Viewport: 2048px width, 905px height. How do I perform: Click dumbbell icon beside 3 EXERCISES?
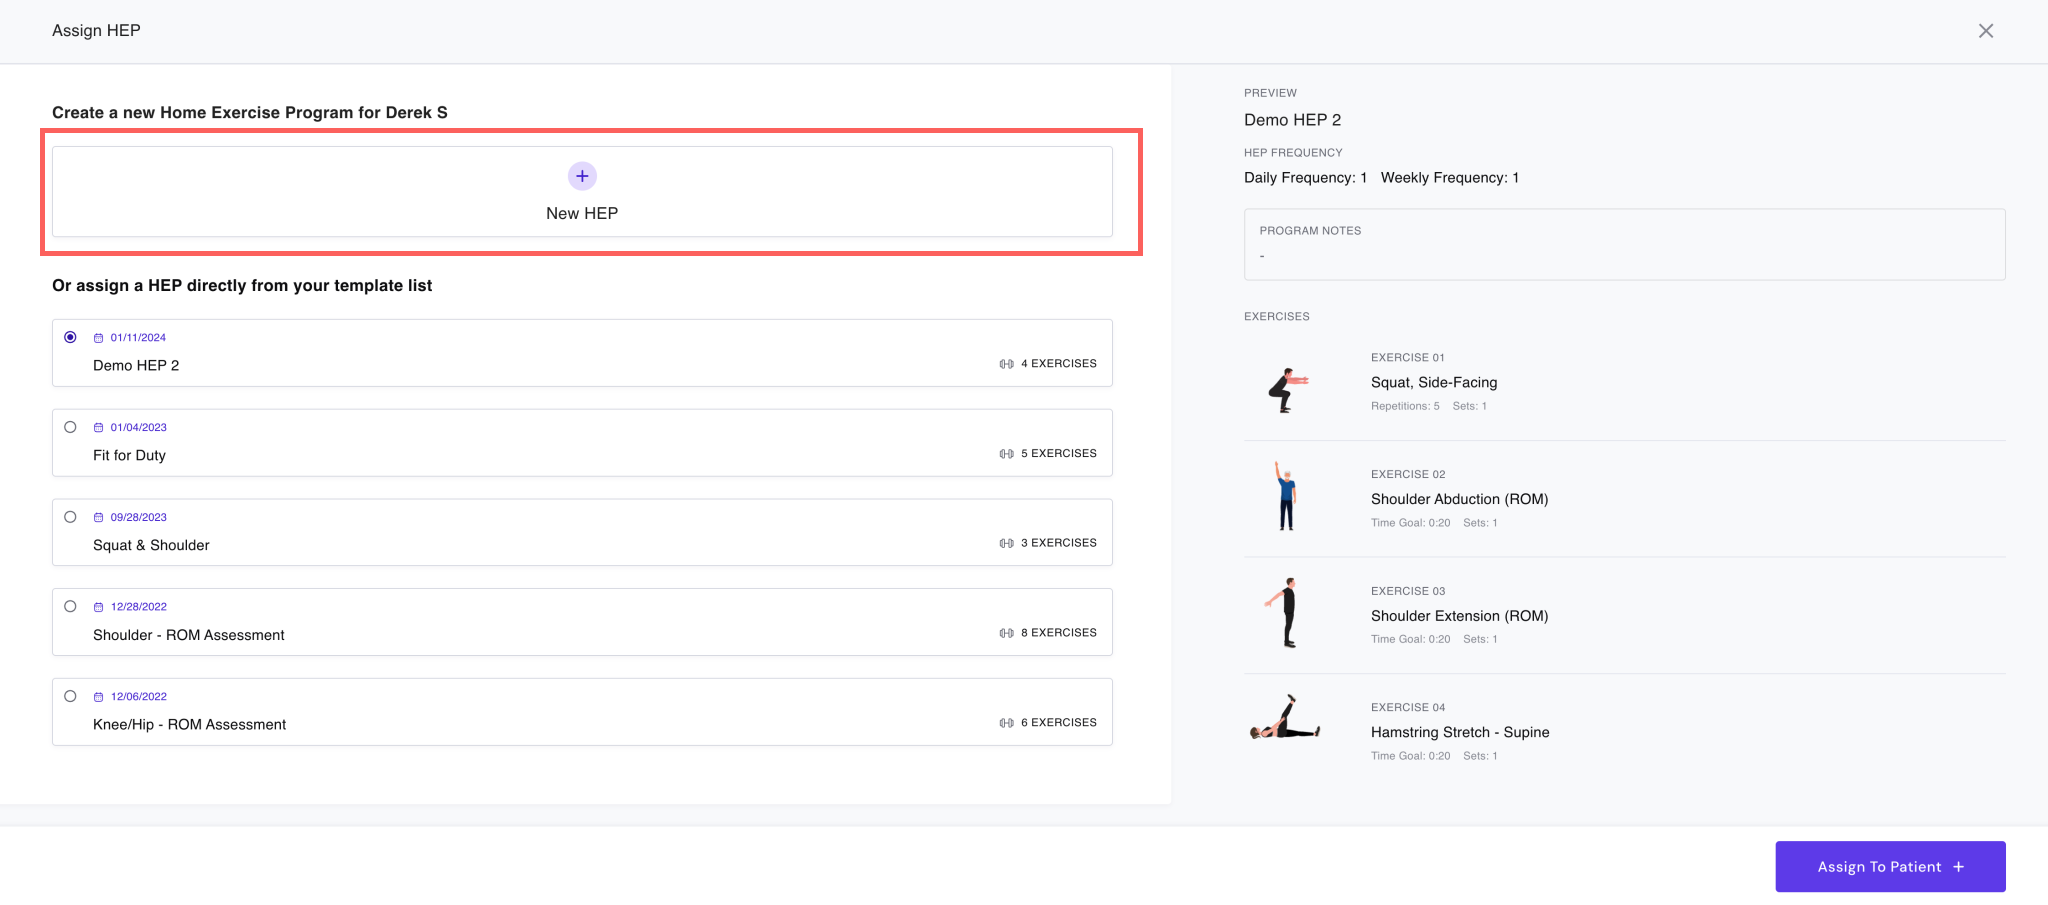click(x=1006, y=543)
